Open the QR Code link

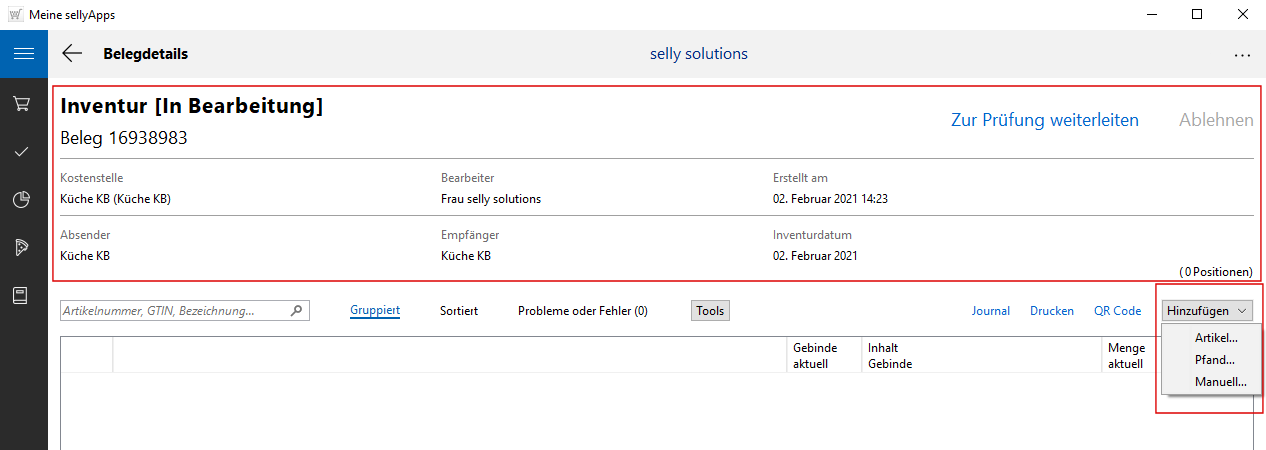pyautogui.click(x=1117, y=311)
